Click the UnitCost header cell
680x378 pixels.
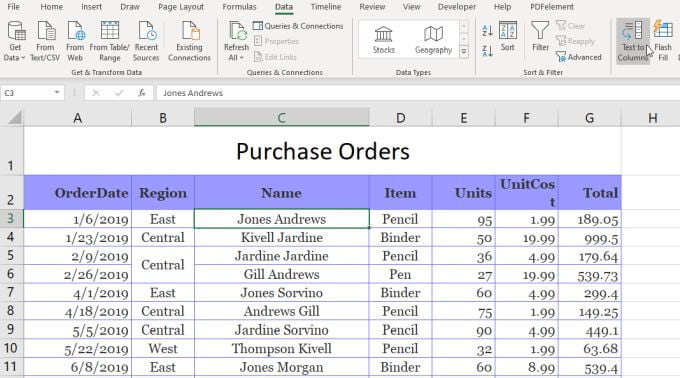click(x=527, y=192)
